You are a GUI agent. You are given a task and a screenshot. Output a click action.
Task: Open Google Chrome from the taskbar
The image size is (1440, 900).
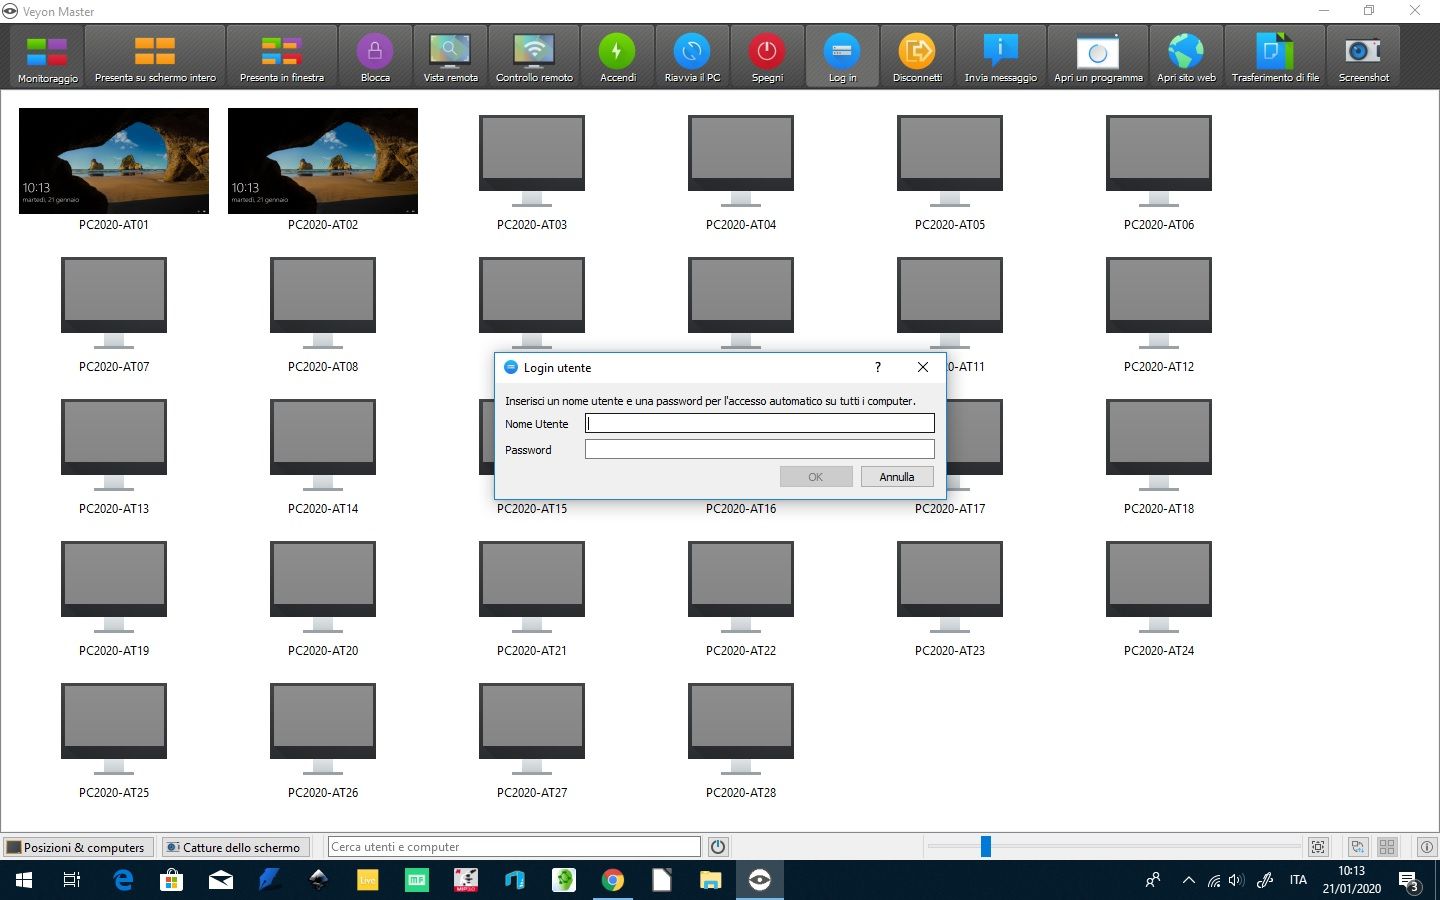point(613,880)
